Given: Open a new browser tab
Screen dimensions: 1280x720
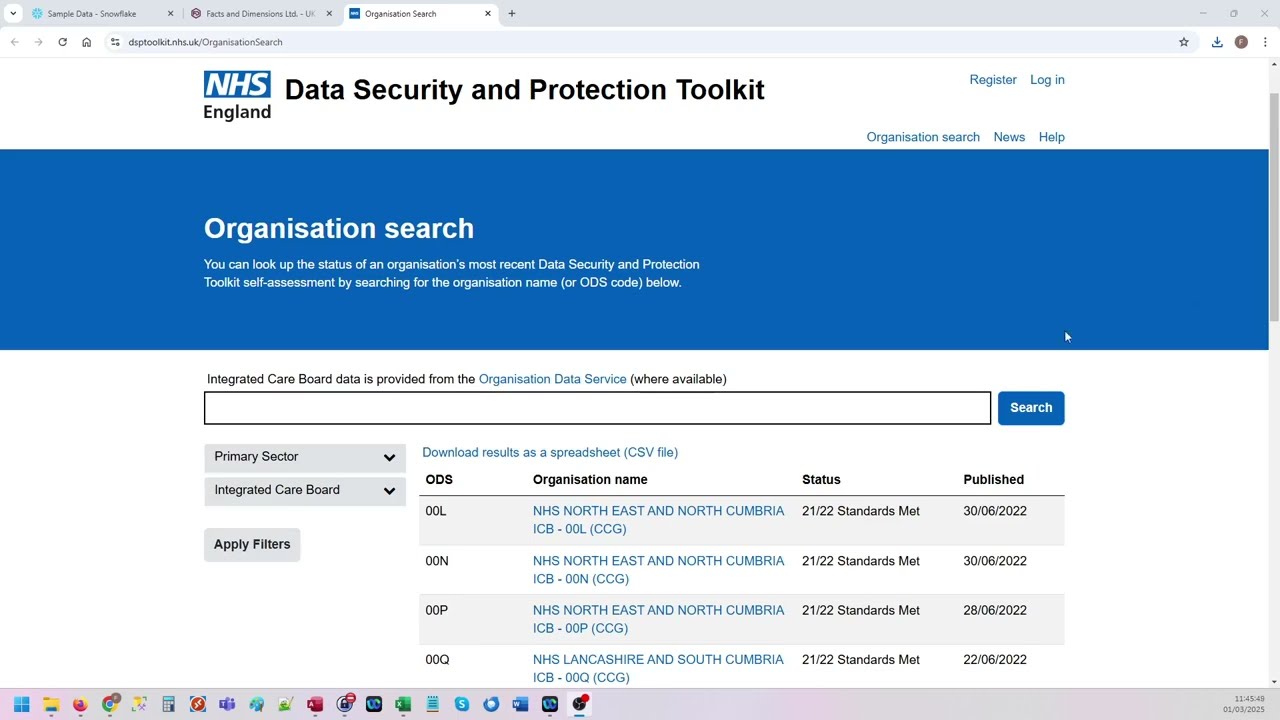Looking at the screenshot, I should tap(512, 14).
